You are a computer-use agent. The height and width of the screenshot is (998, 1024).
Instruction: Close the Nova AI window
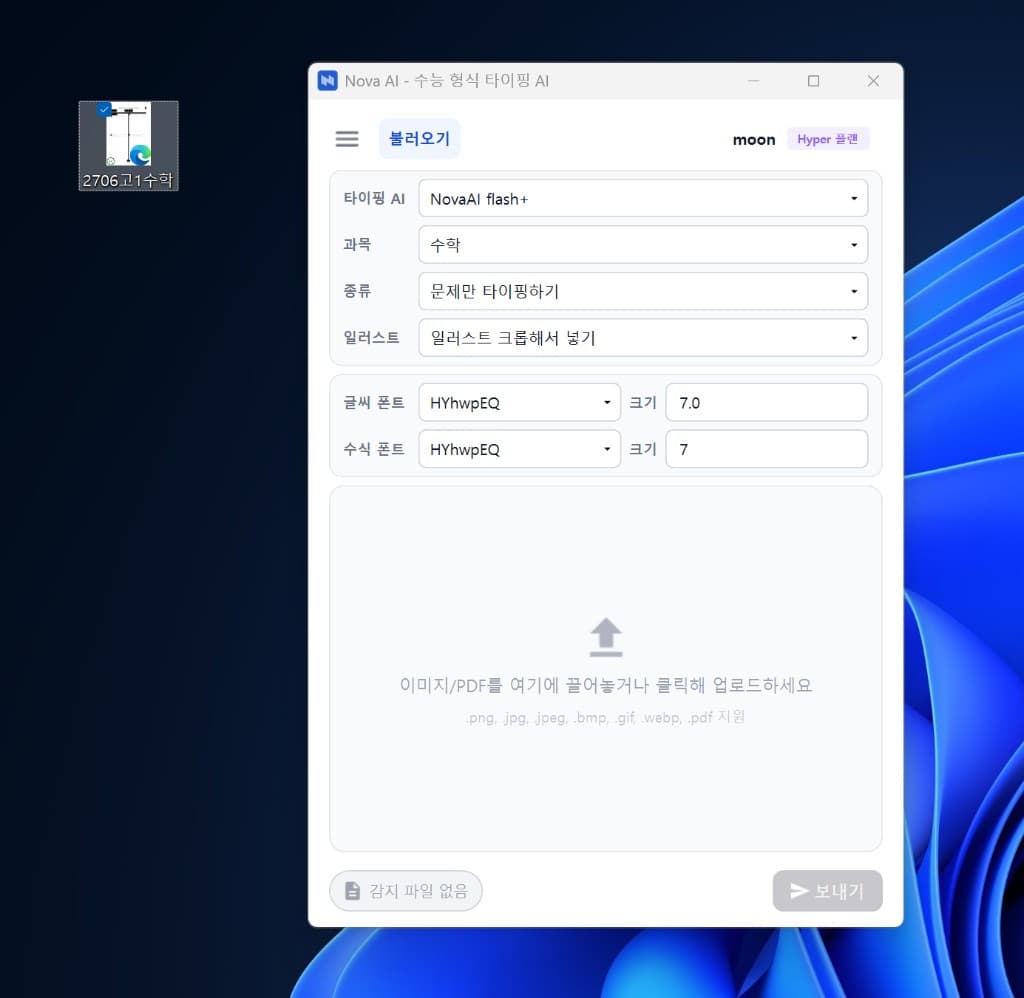pyautogui.click(x=873, y=81)
